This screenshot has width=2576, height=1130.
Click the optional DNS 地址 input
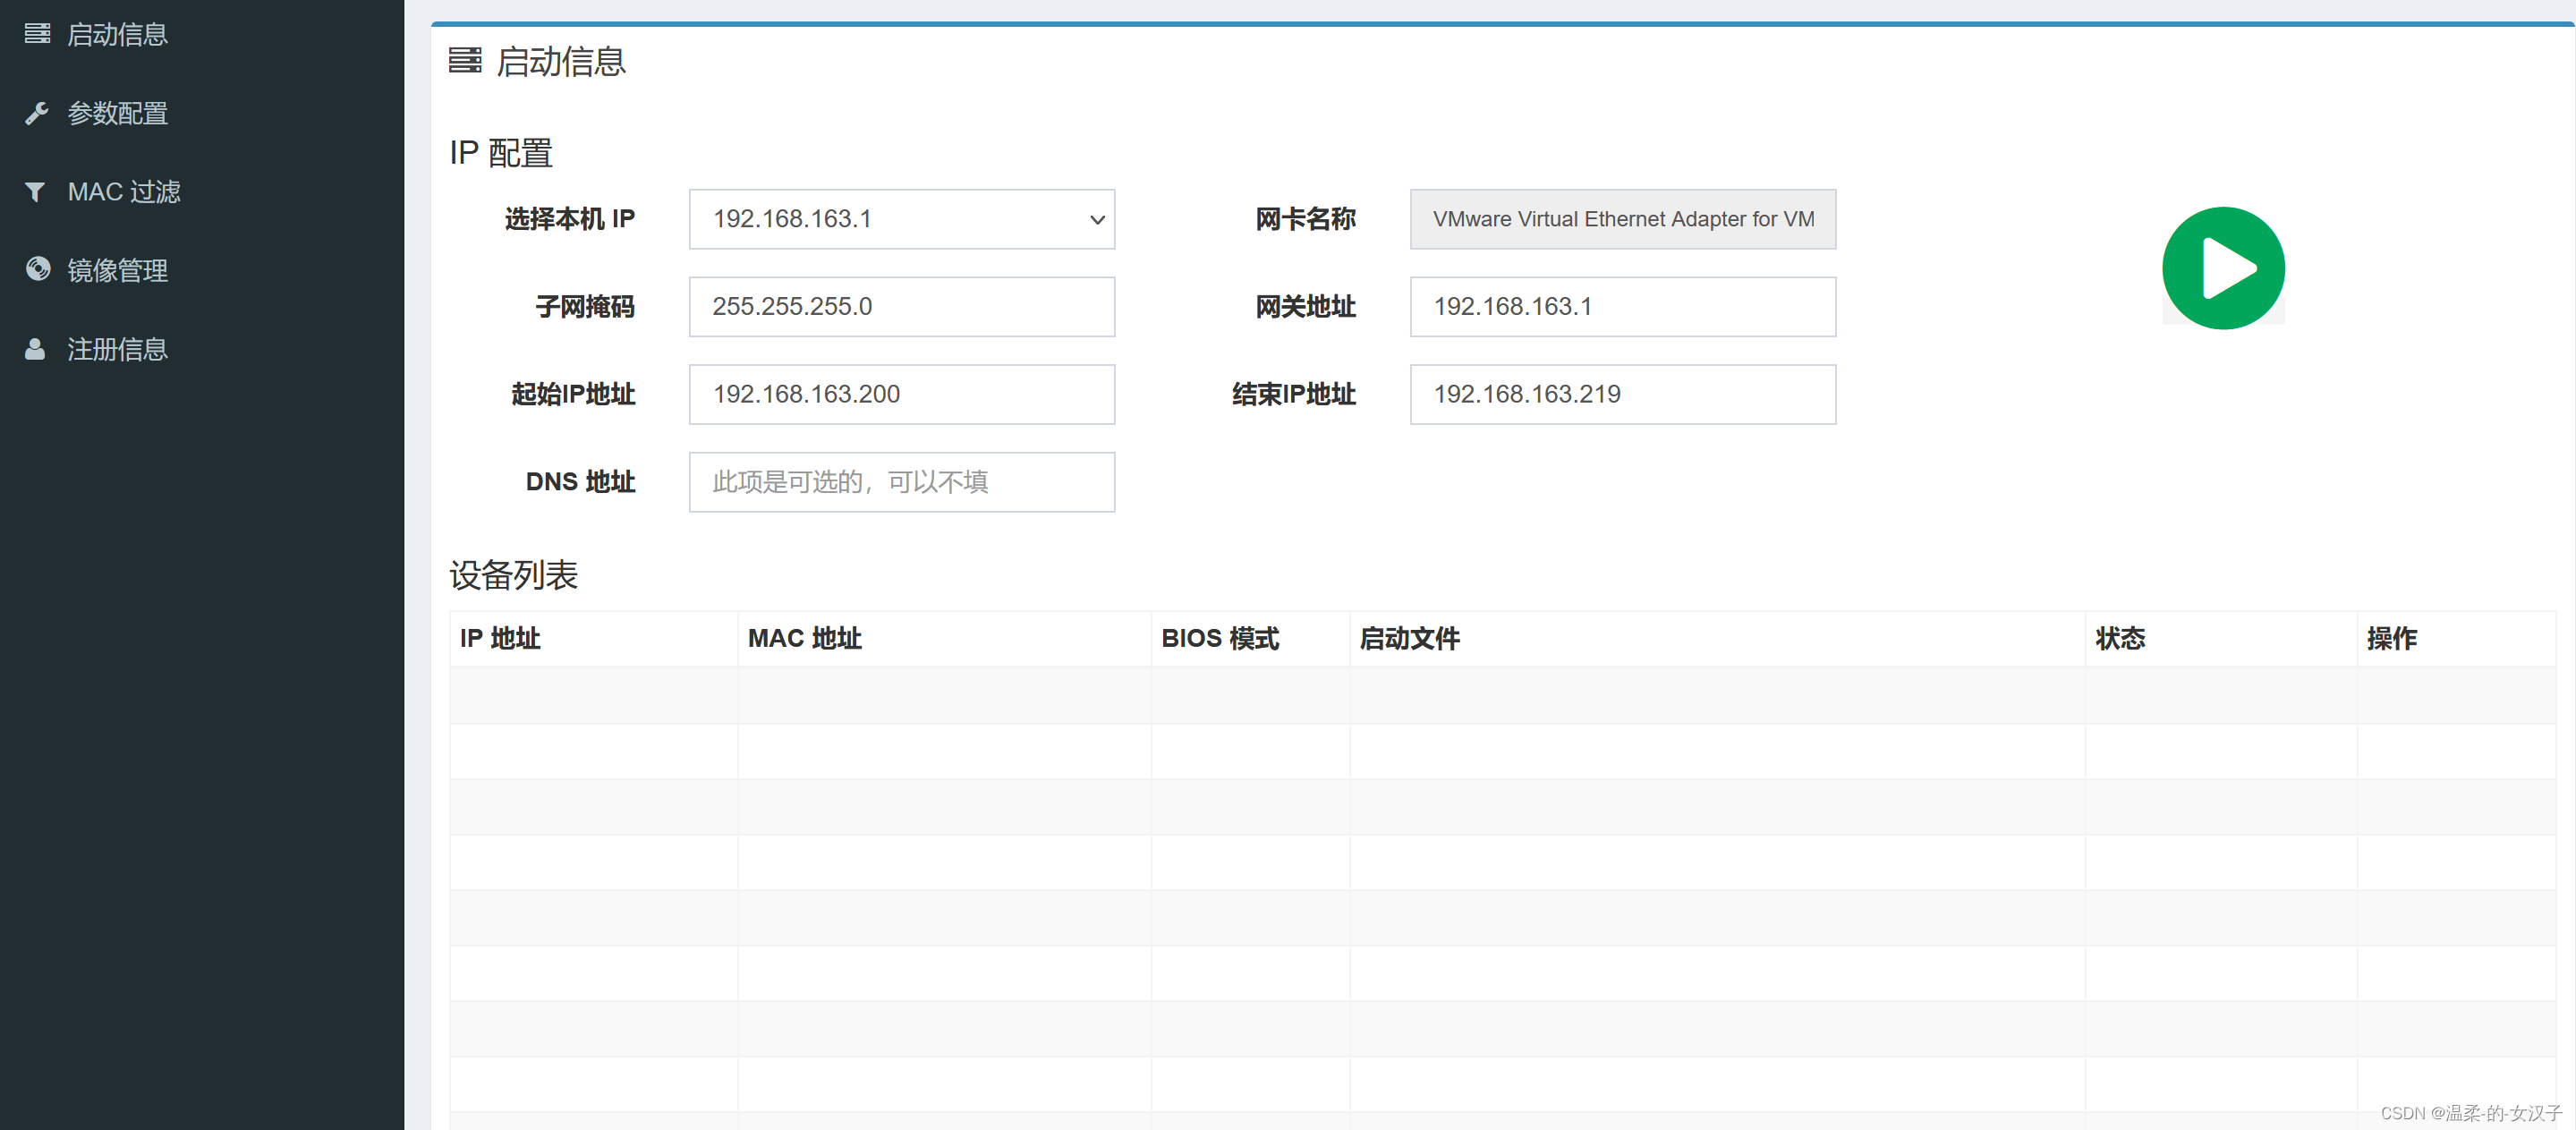pyautogui.click(x=901, y=482)
